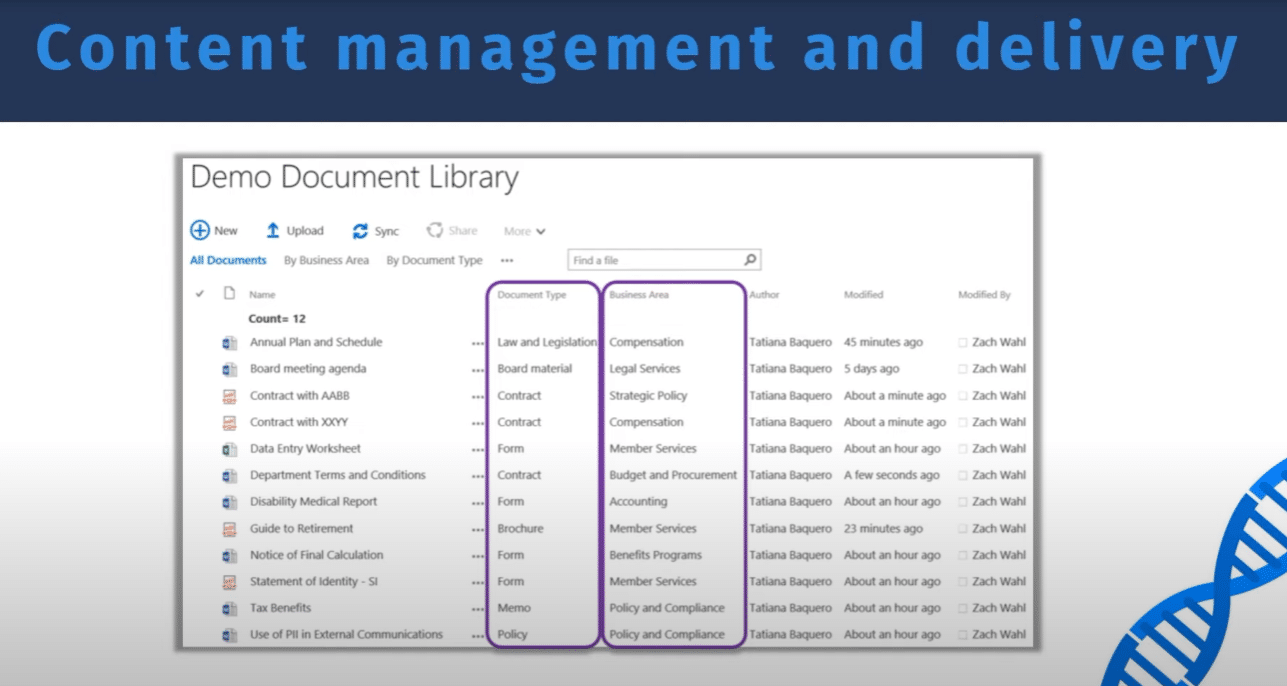Open ellipsis menu for Board meeting agenda
The image size is (1287, 686).
[x=478, y=370]
